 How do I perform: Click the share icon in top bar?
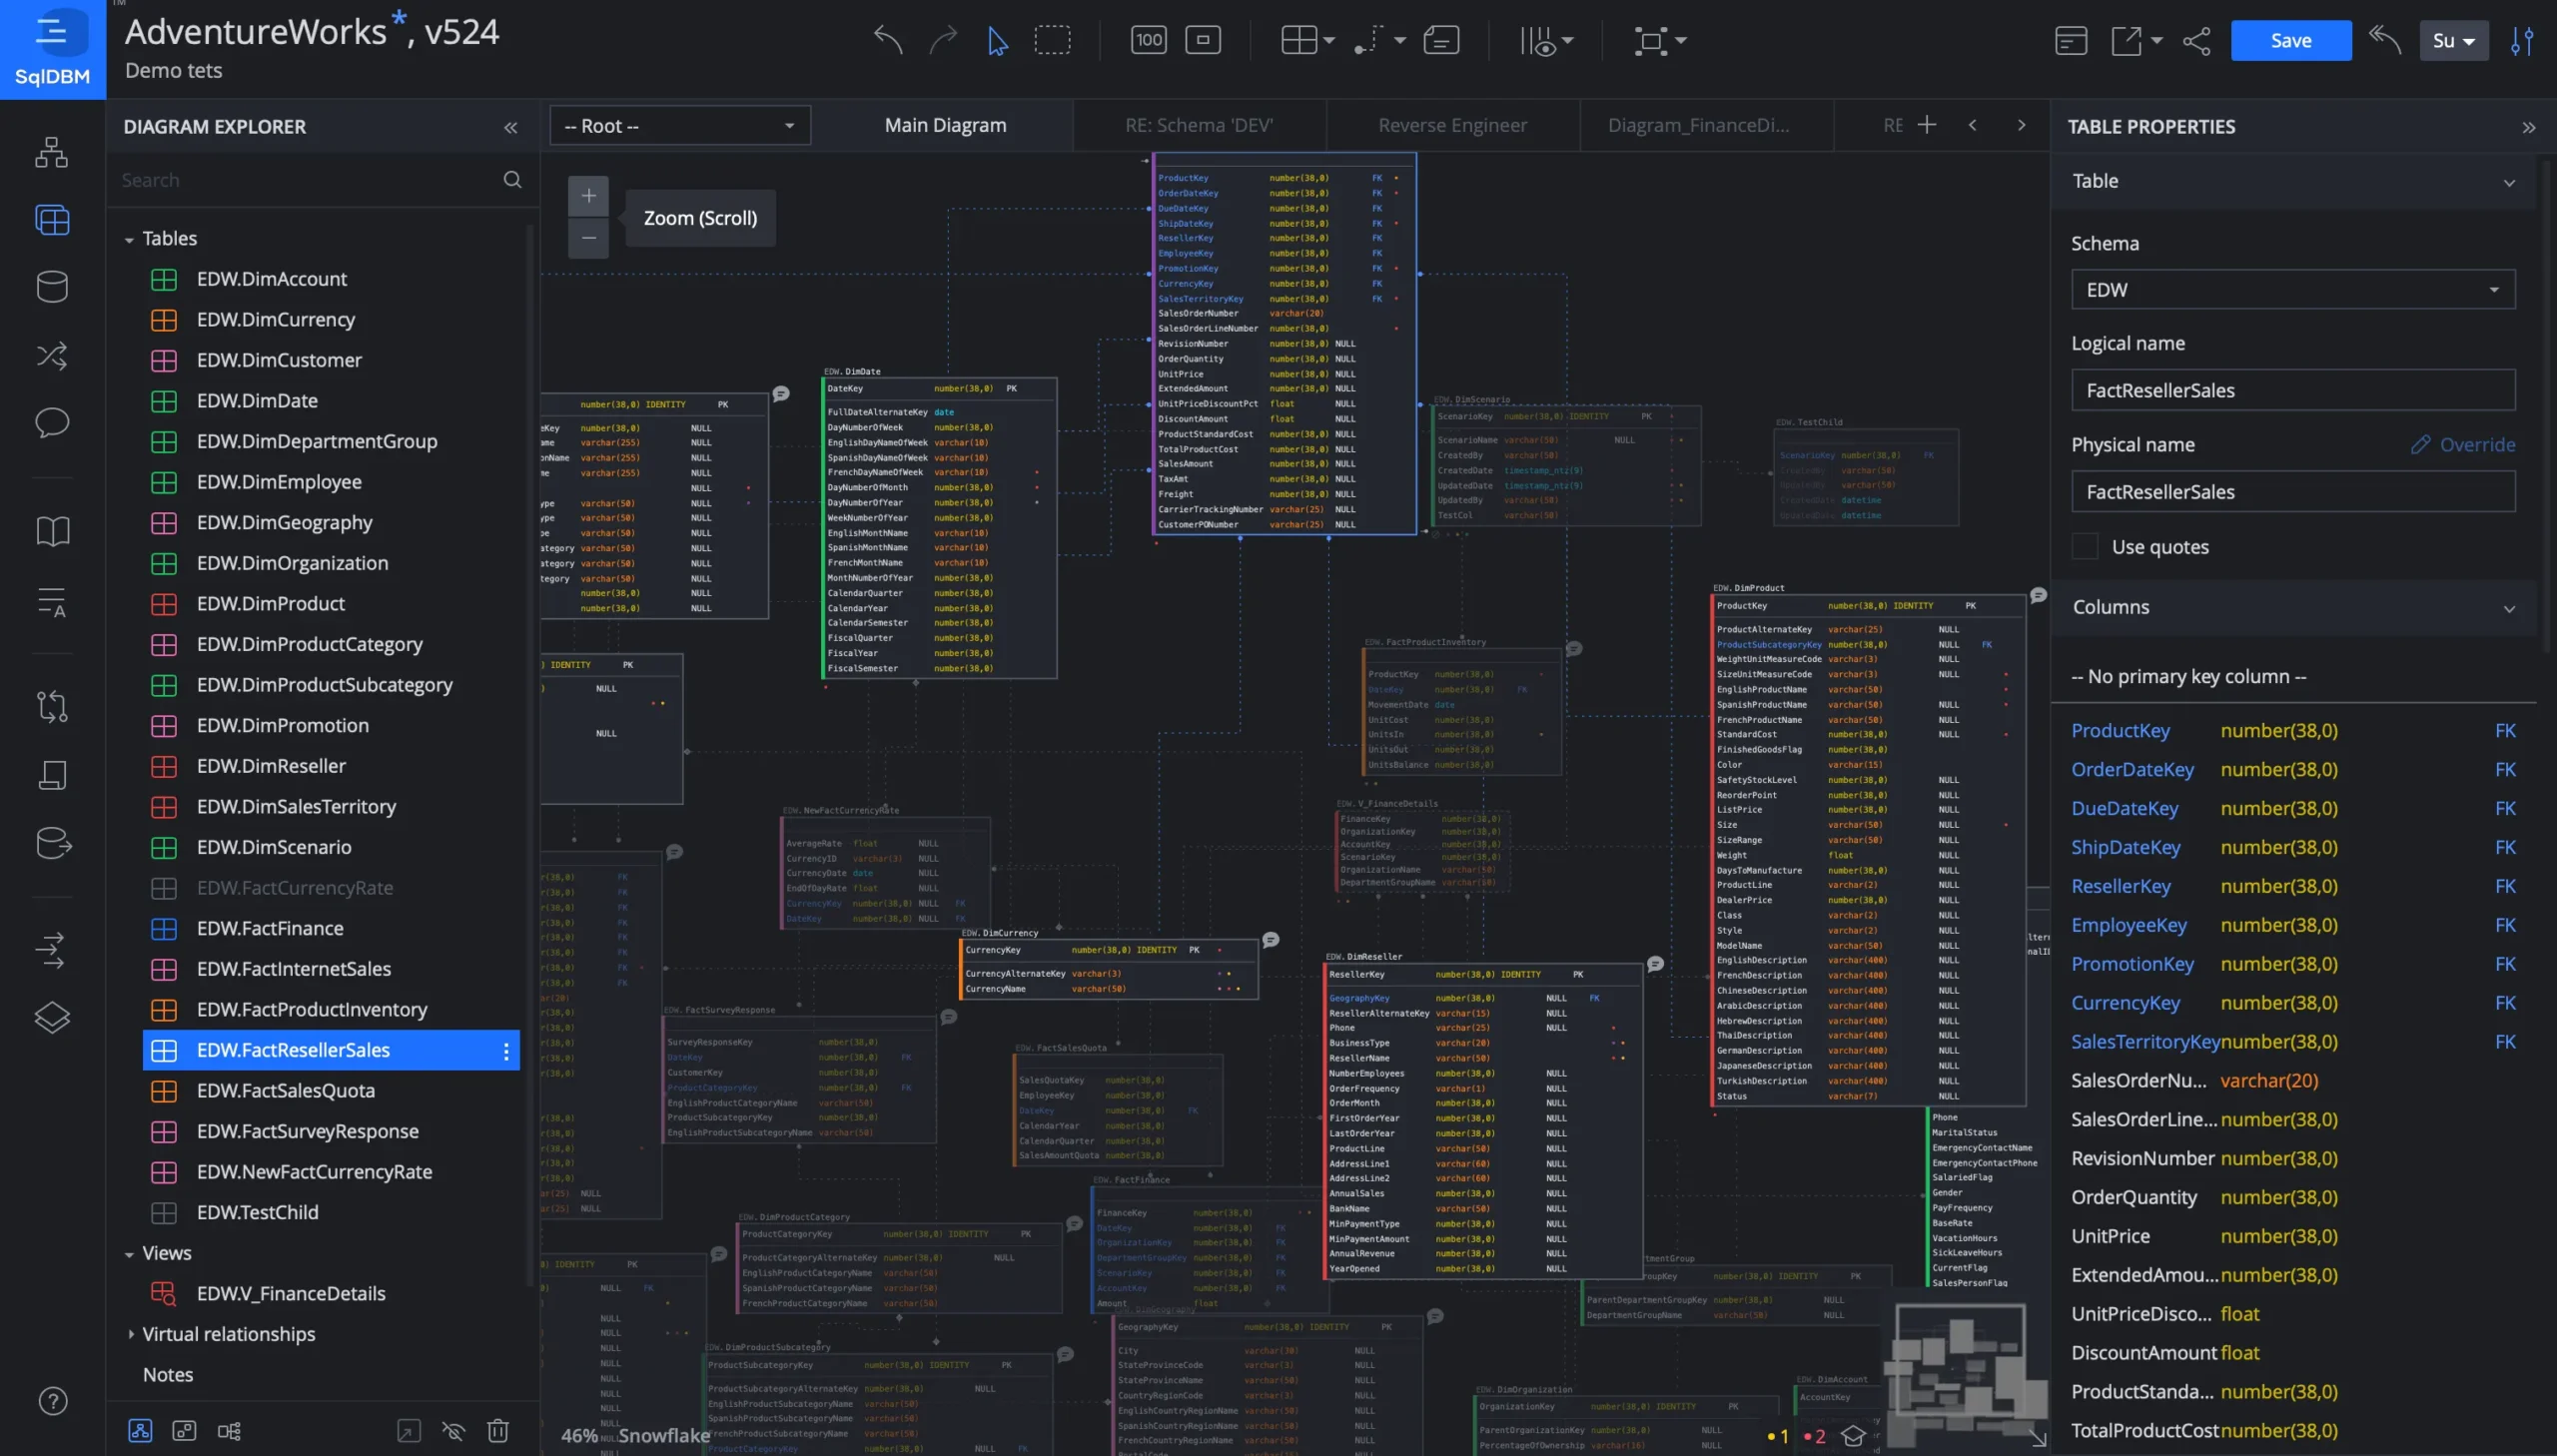point(2196,40)
